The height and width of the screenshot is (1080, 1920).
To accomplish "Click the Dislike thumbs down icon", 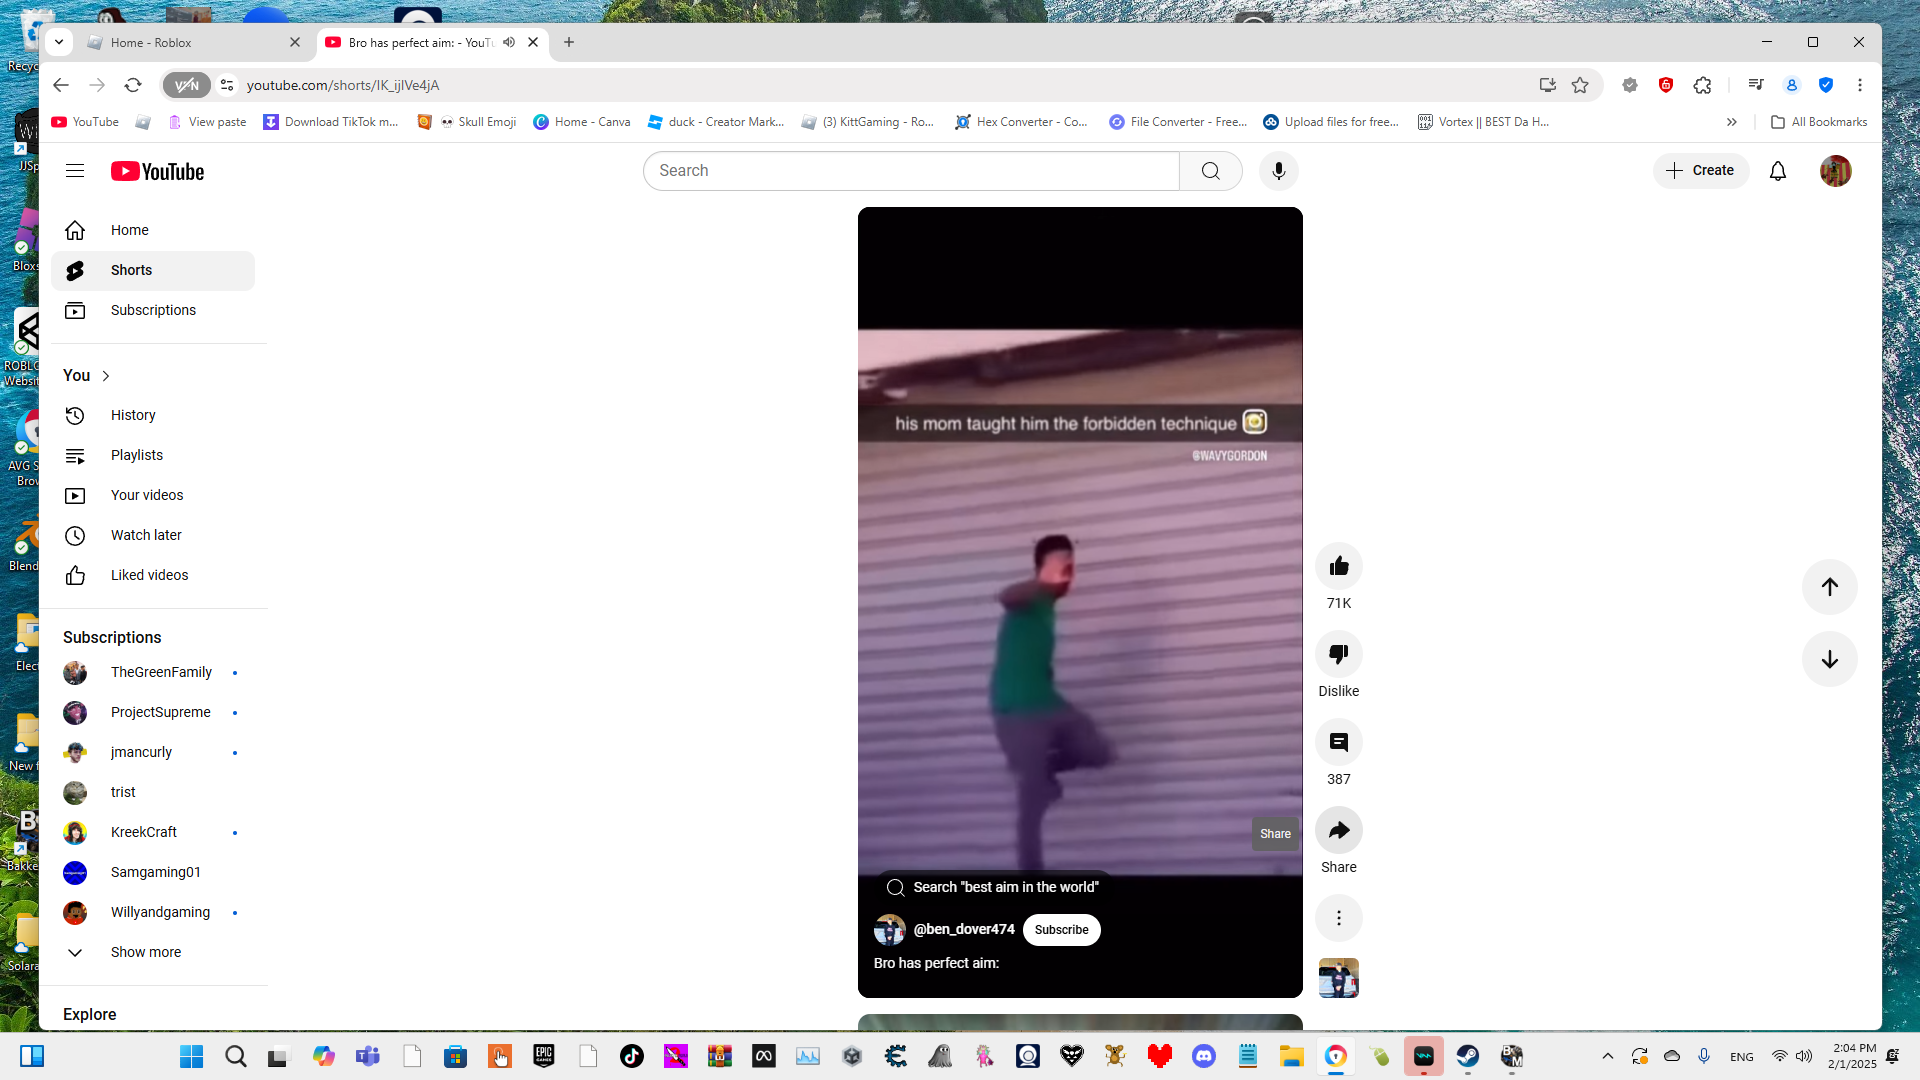I will point(1338,655).
